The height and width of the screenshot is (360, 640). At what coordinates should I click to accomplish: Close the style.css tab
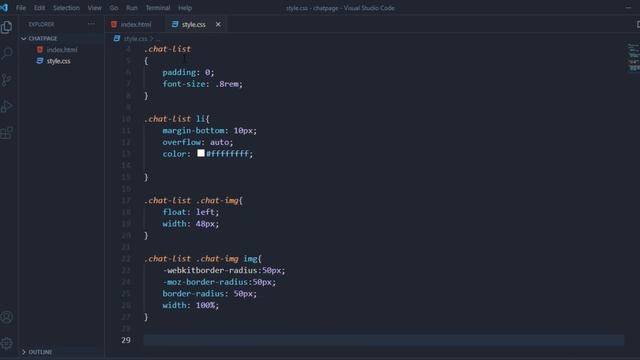pos(218,24)
